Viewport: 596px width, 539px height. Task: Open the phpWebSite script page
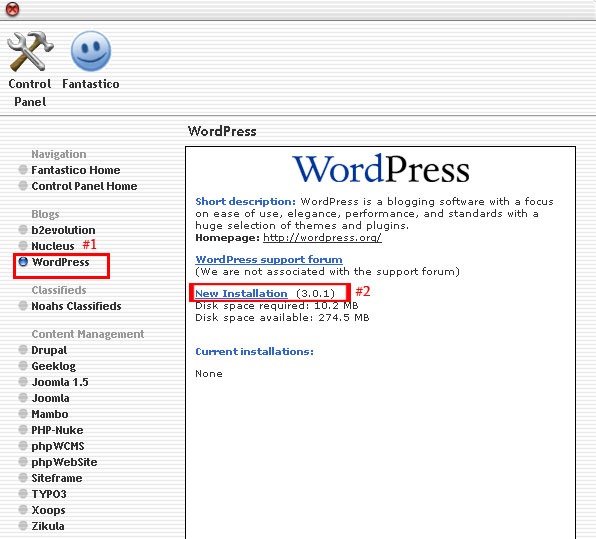click(x=64, y=462)
